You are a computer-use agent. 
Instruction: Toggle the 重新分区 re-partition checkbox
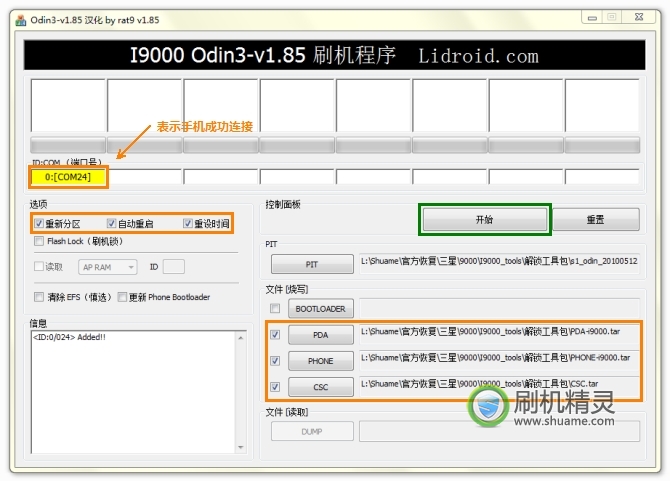coord(39,223)
